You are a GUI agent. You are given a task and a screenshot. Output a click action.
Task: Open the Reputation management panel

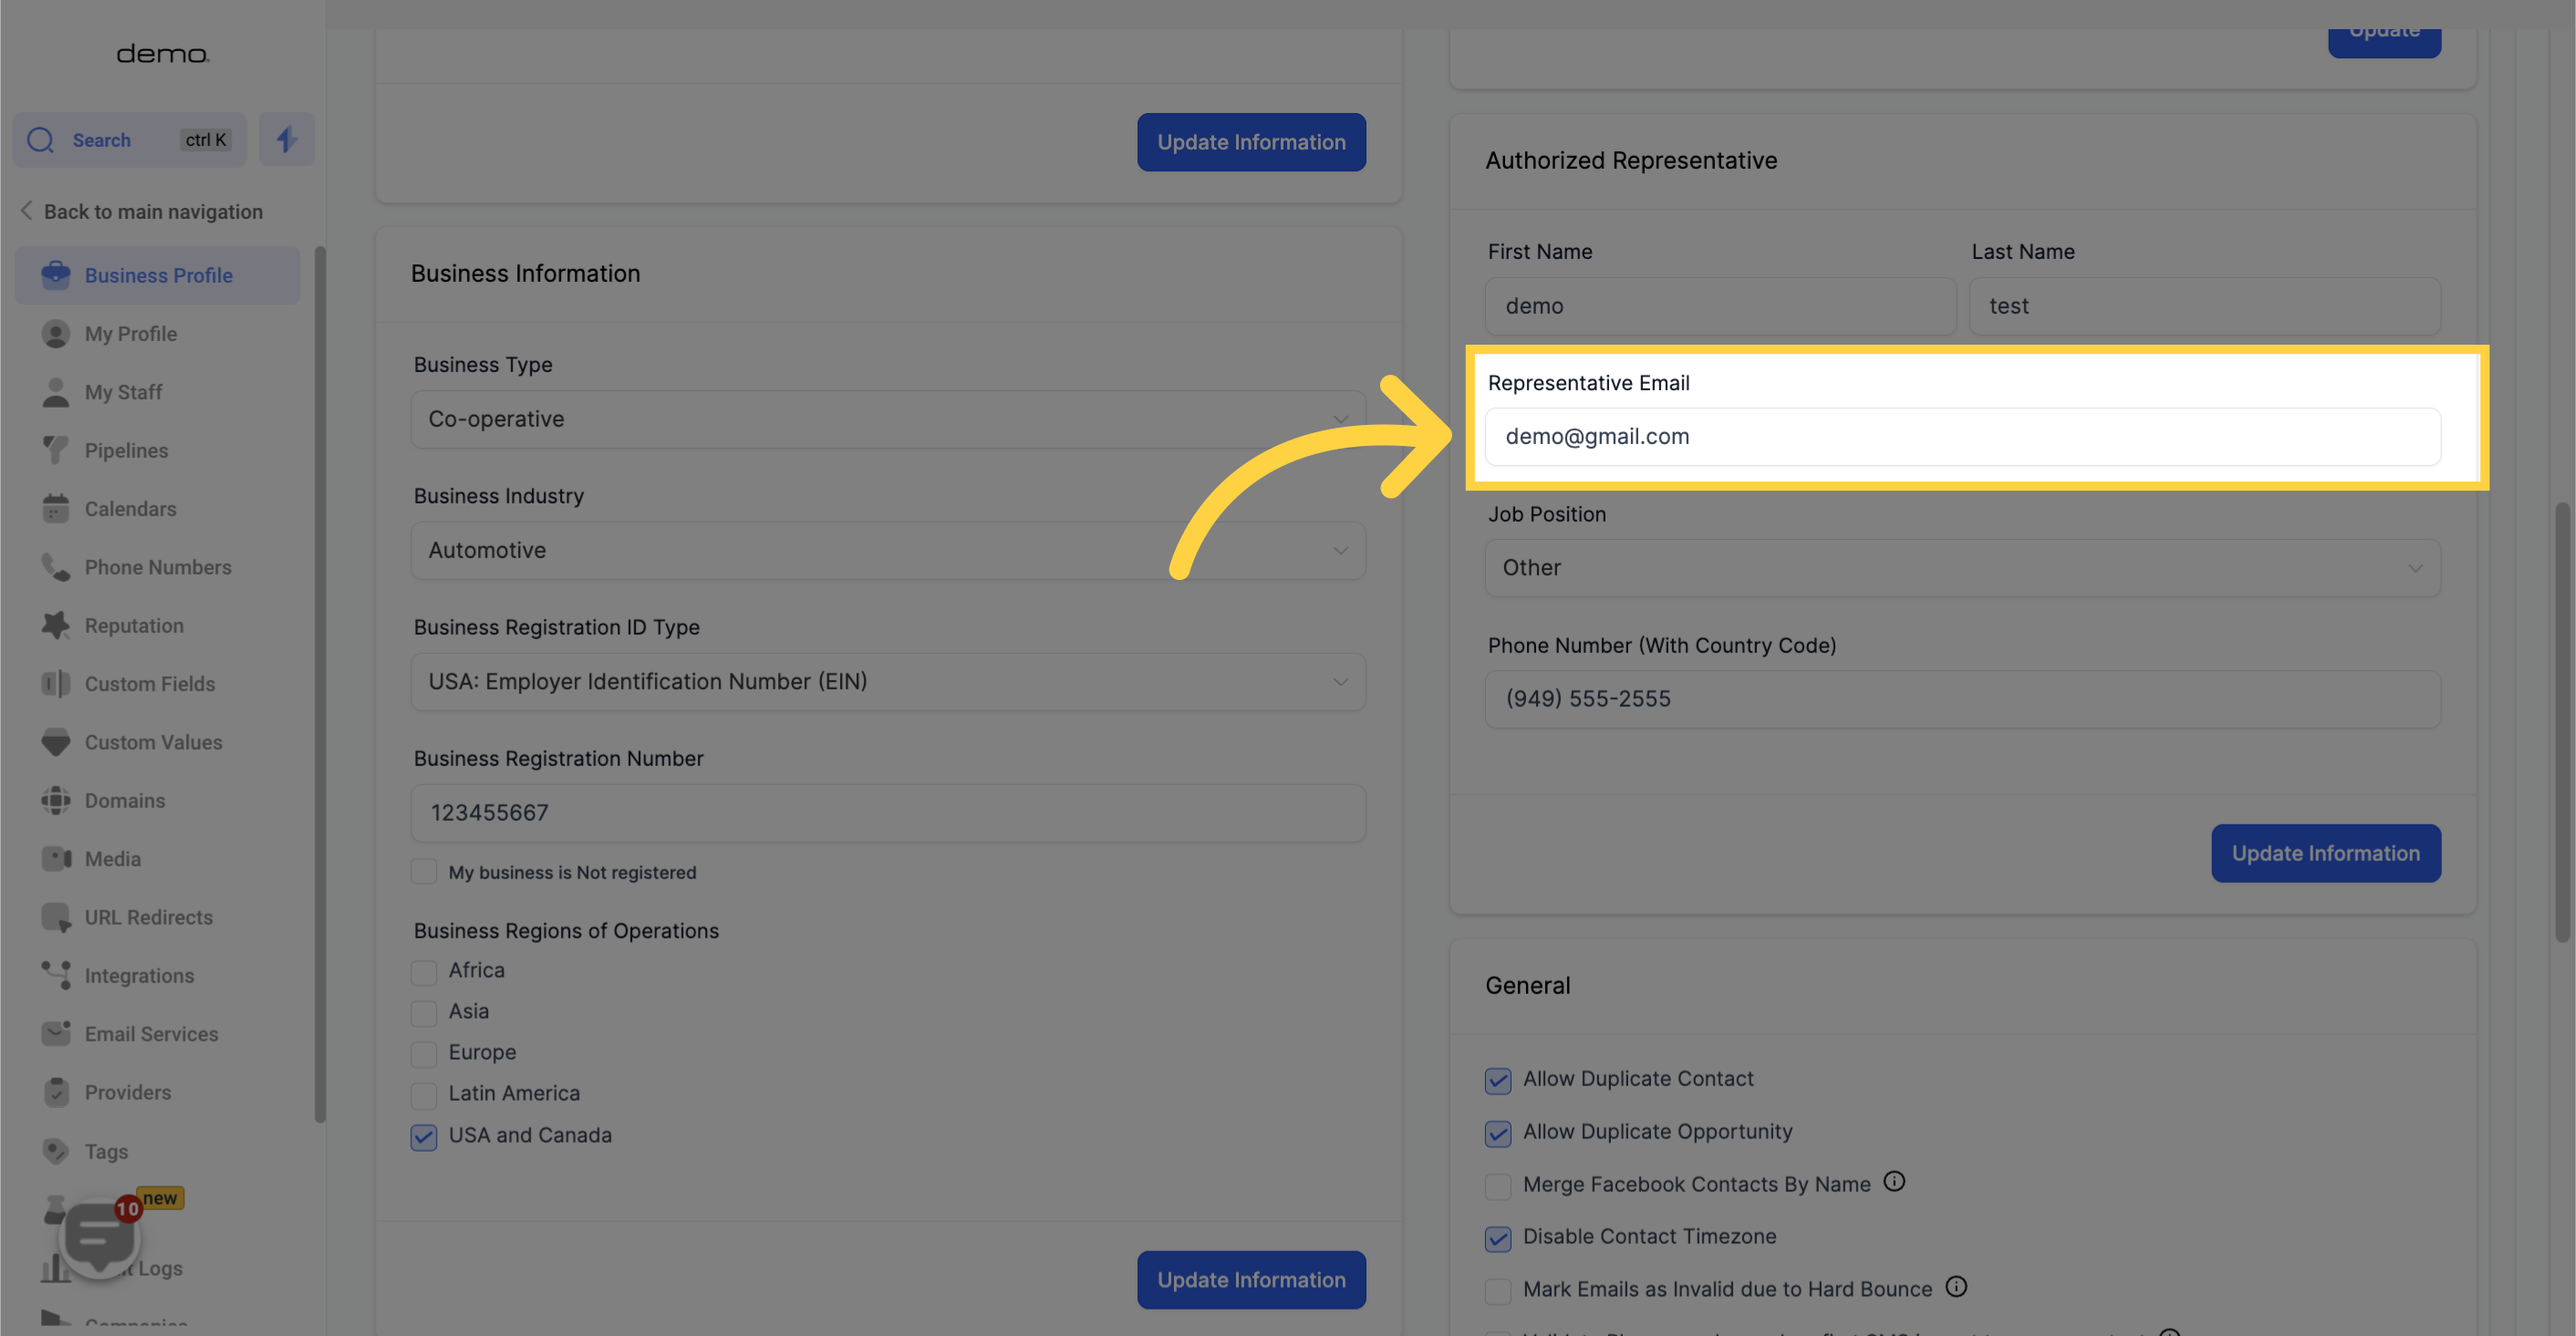coord(133,626)
